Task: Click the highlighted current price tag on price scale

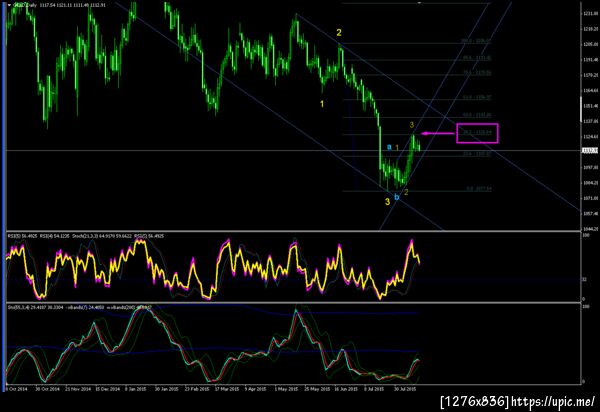Action: coord(590,151)
